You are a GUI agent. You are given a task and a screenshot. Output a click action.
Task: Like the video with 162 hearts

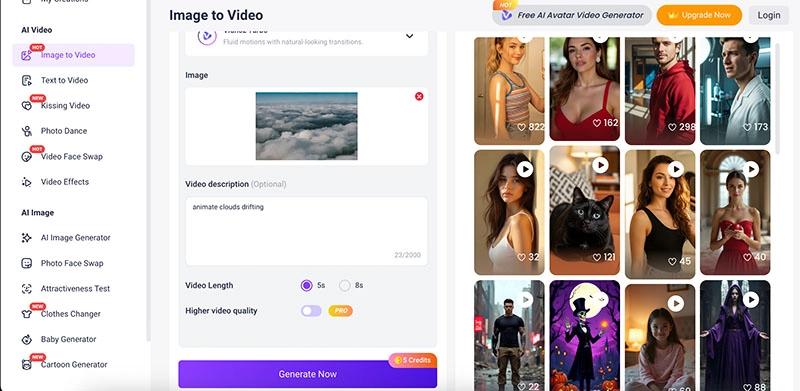[x=597, y=123]
